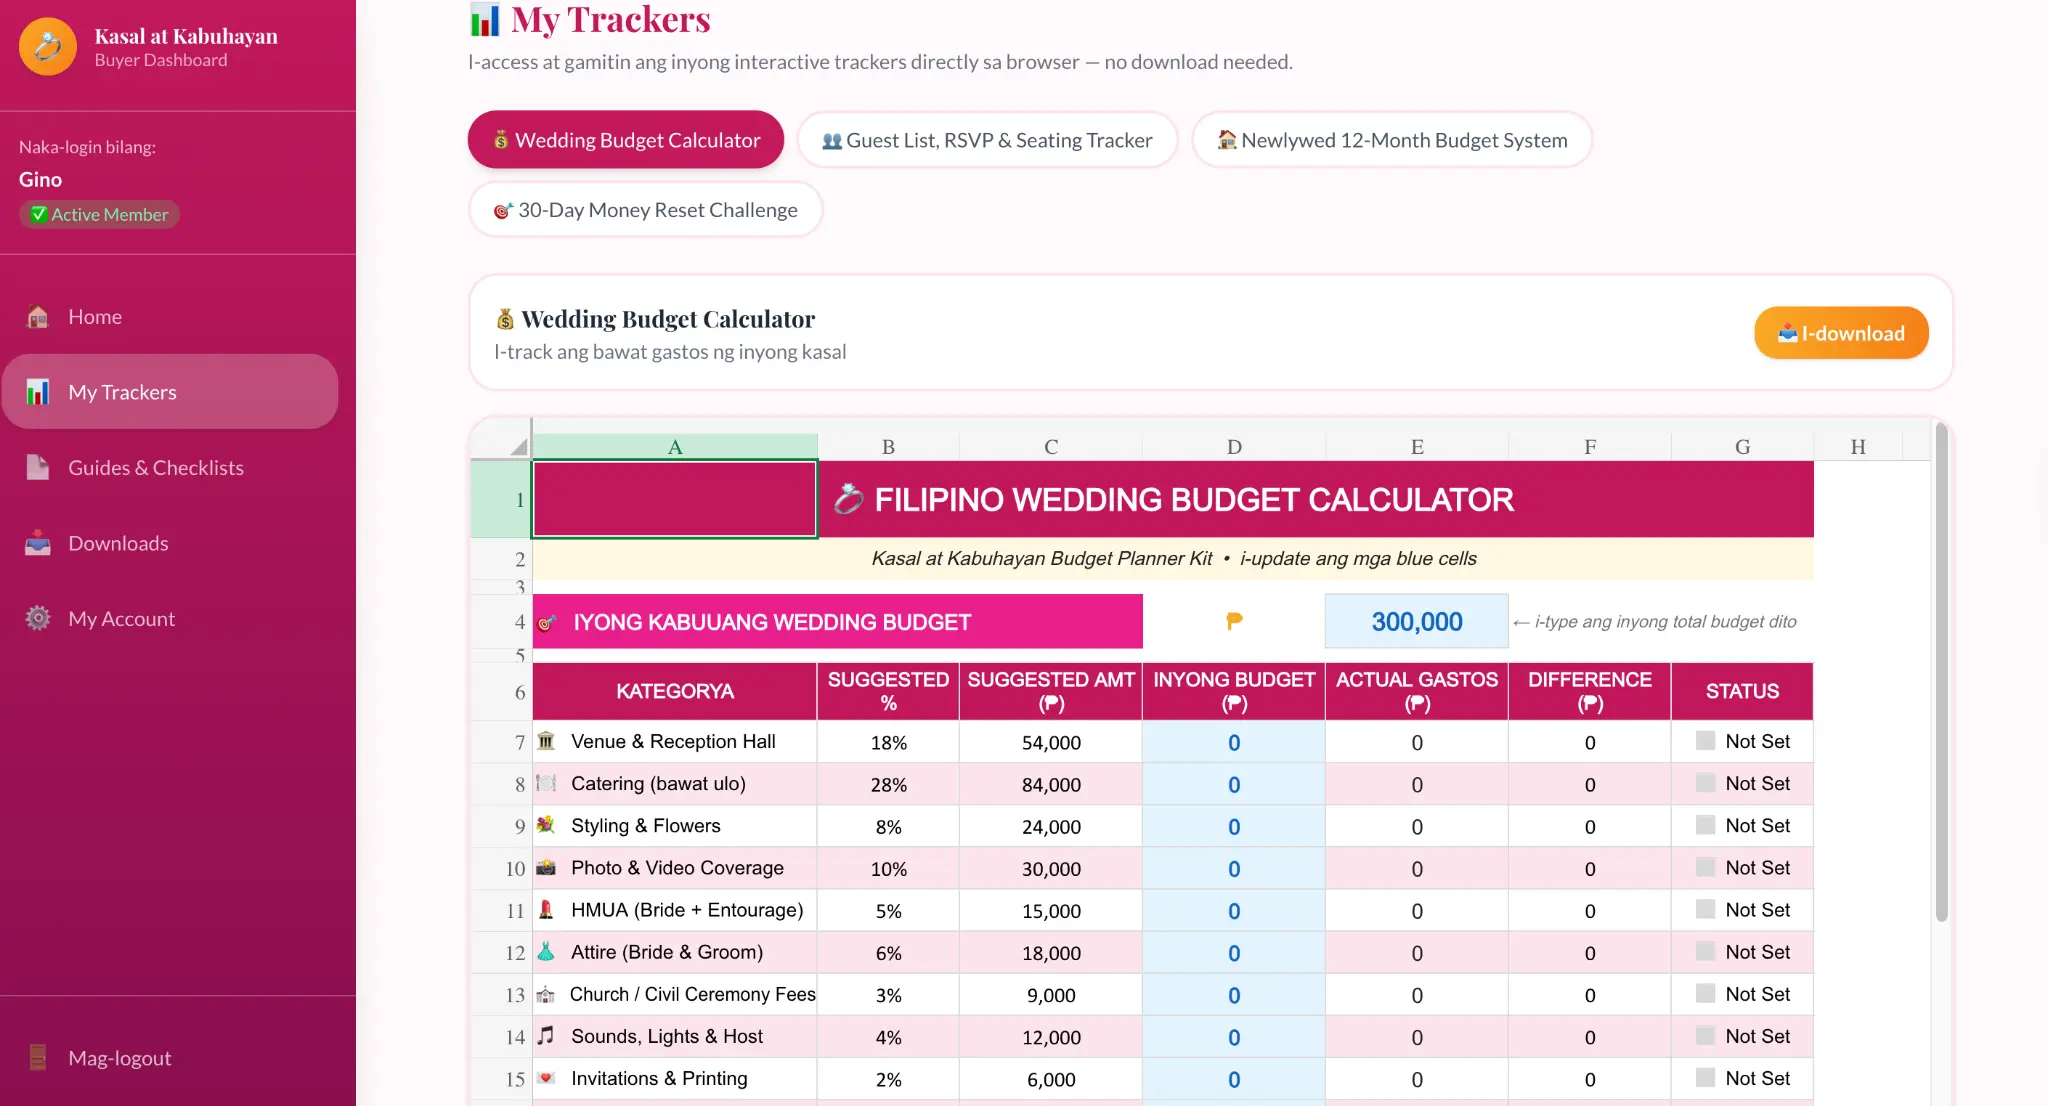2048x1106 pixels.
Task: Click the I-download button
Action: [x=1841, y=333]
